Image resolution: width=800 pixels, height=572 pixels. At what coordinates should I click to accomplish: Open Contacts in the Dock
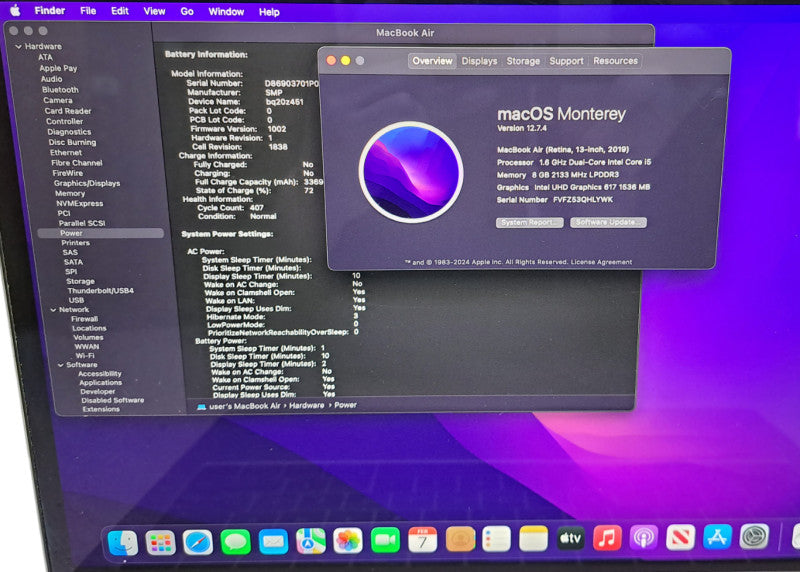pos(460,539)
